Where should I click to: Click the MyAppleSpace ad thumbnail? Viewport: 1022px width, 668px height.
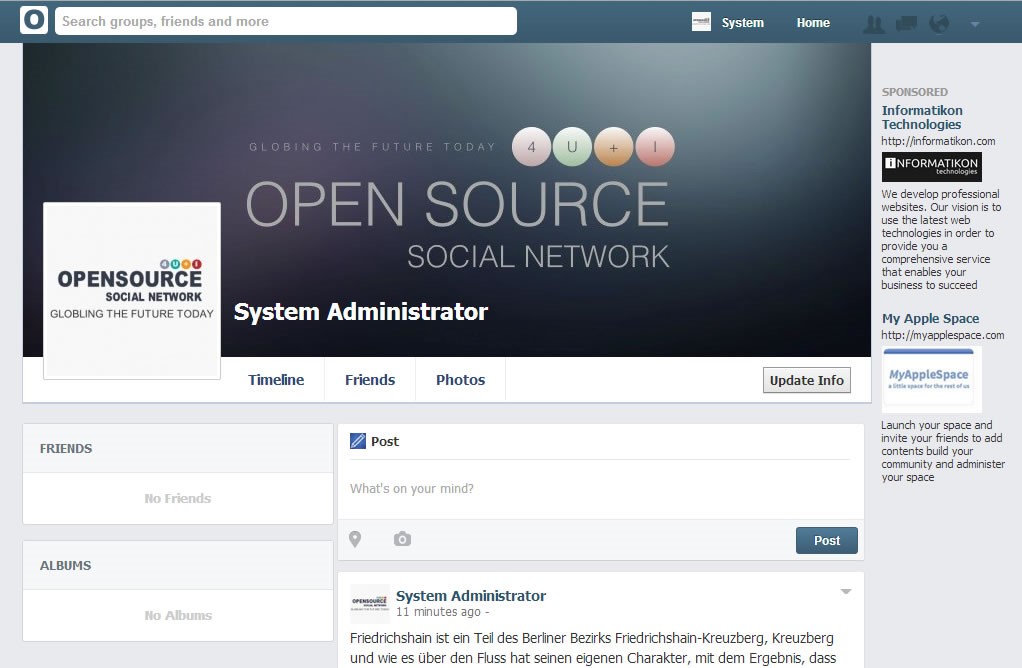pos(929,379)
